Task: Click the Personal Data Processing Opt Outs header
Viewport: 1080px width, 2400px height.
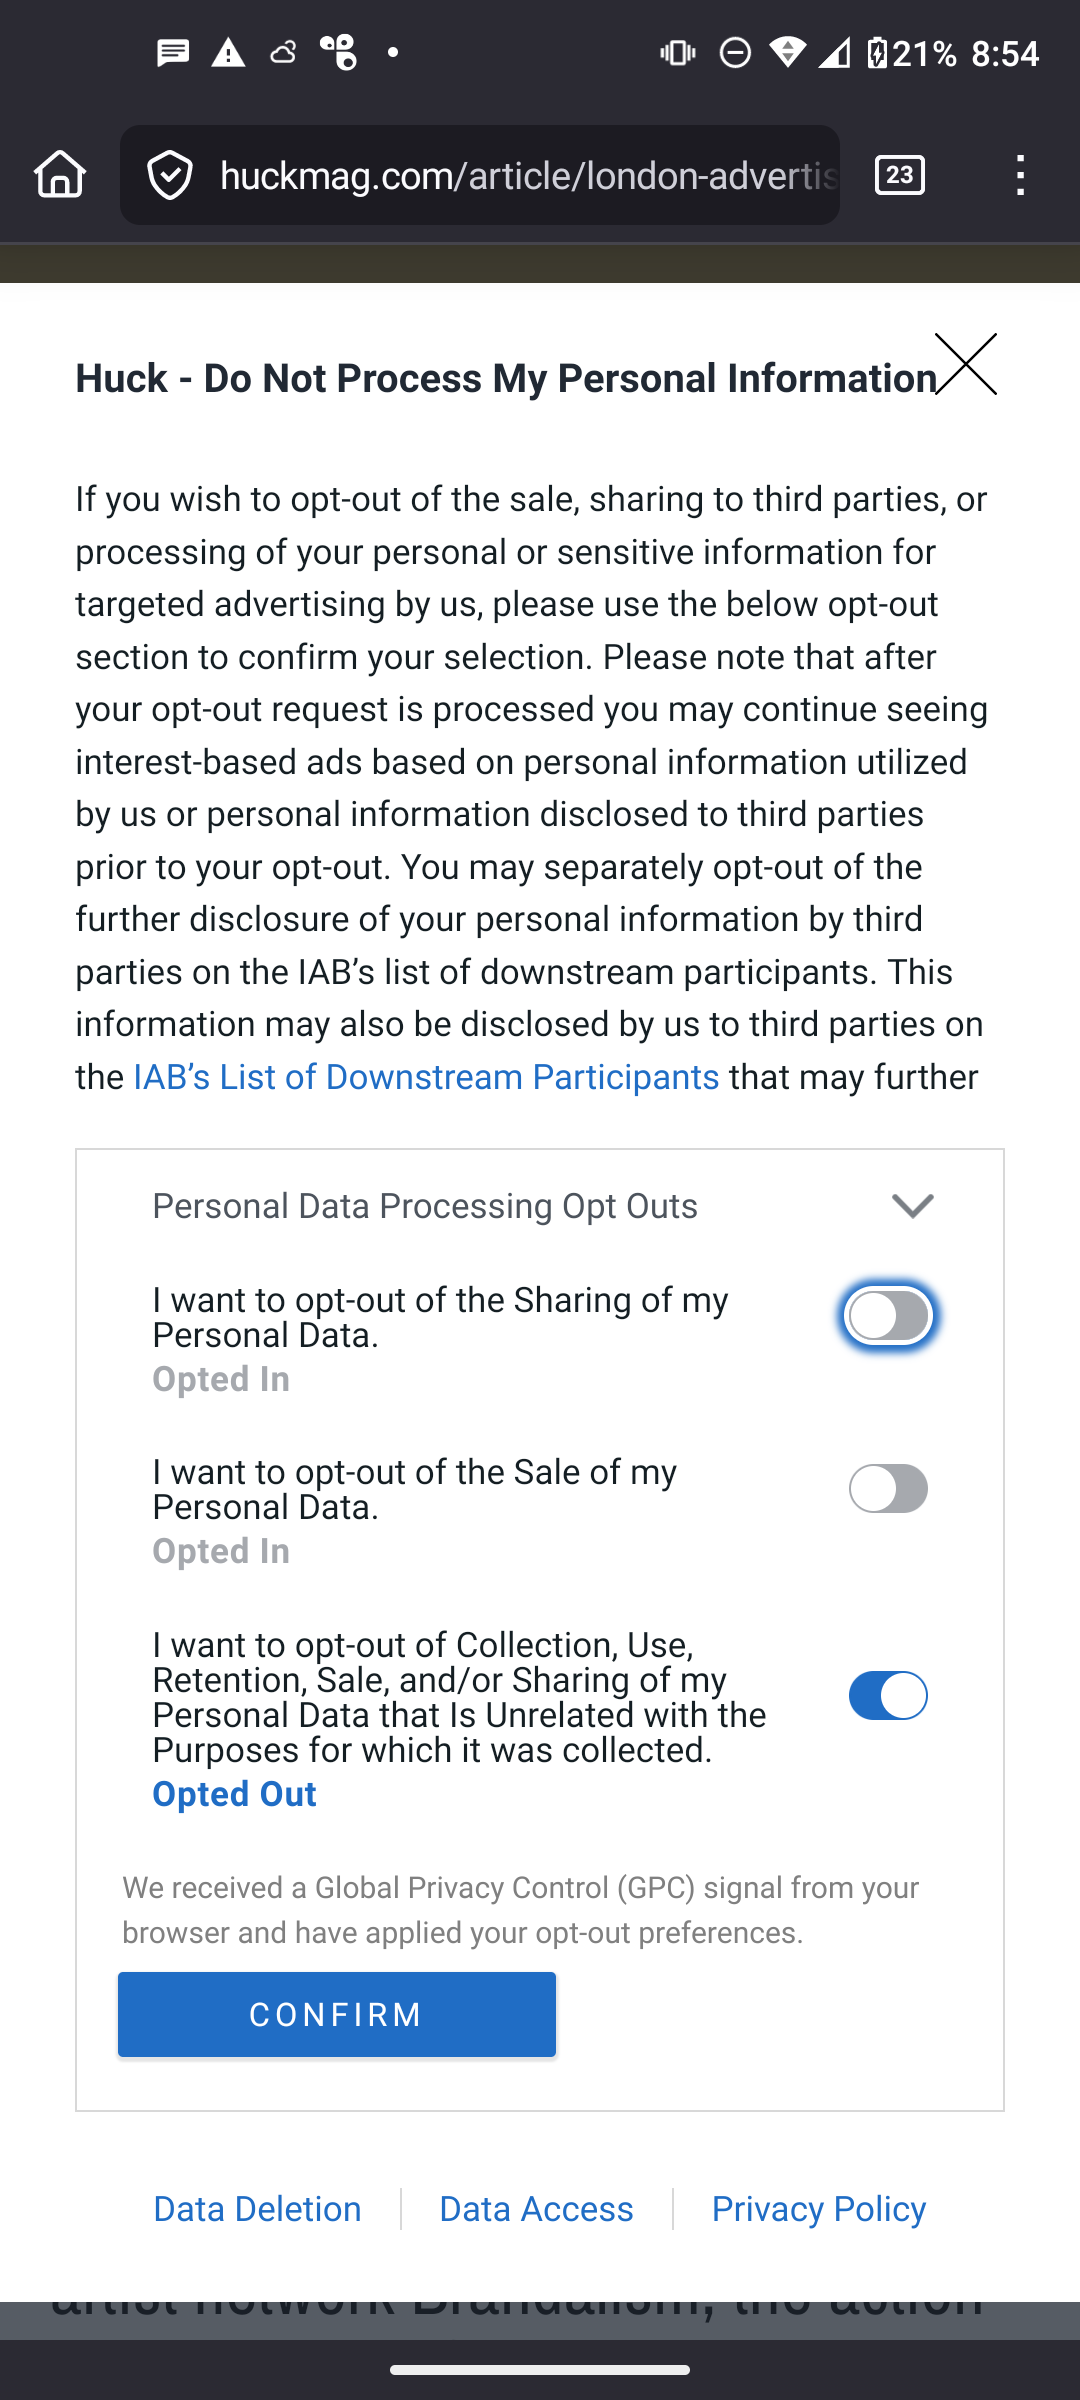Action: (425, 1207)
